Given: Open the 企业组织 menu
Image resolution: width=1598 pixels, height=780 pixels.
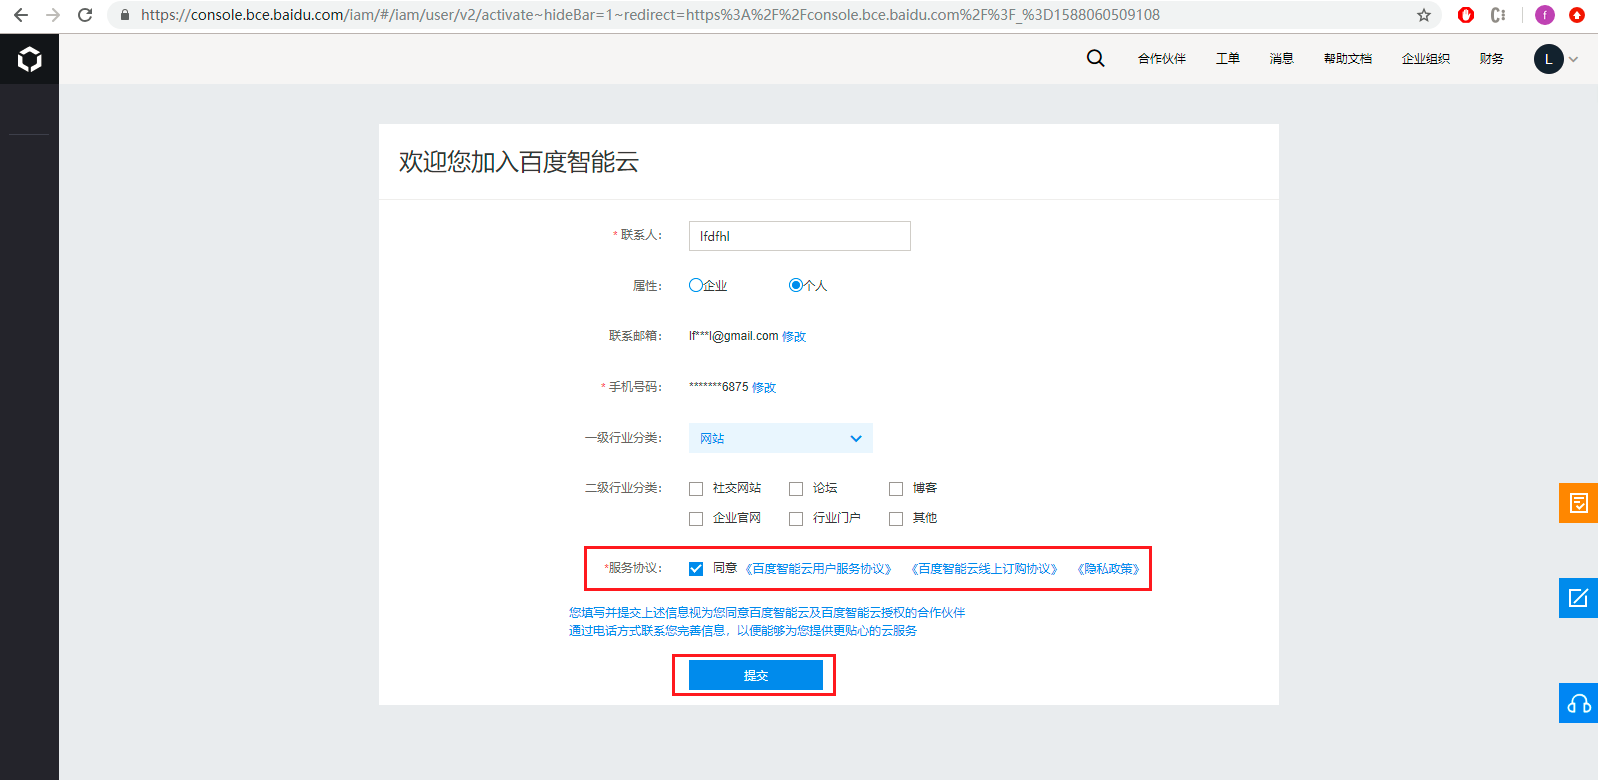Looking at the screenshot, I should tap(1426, 59).
